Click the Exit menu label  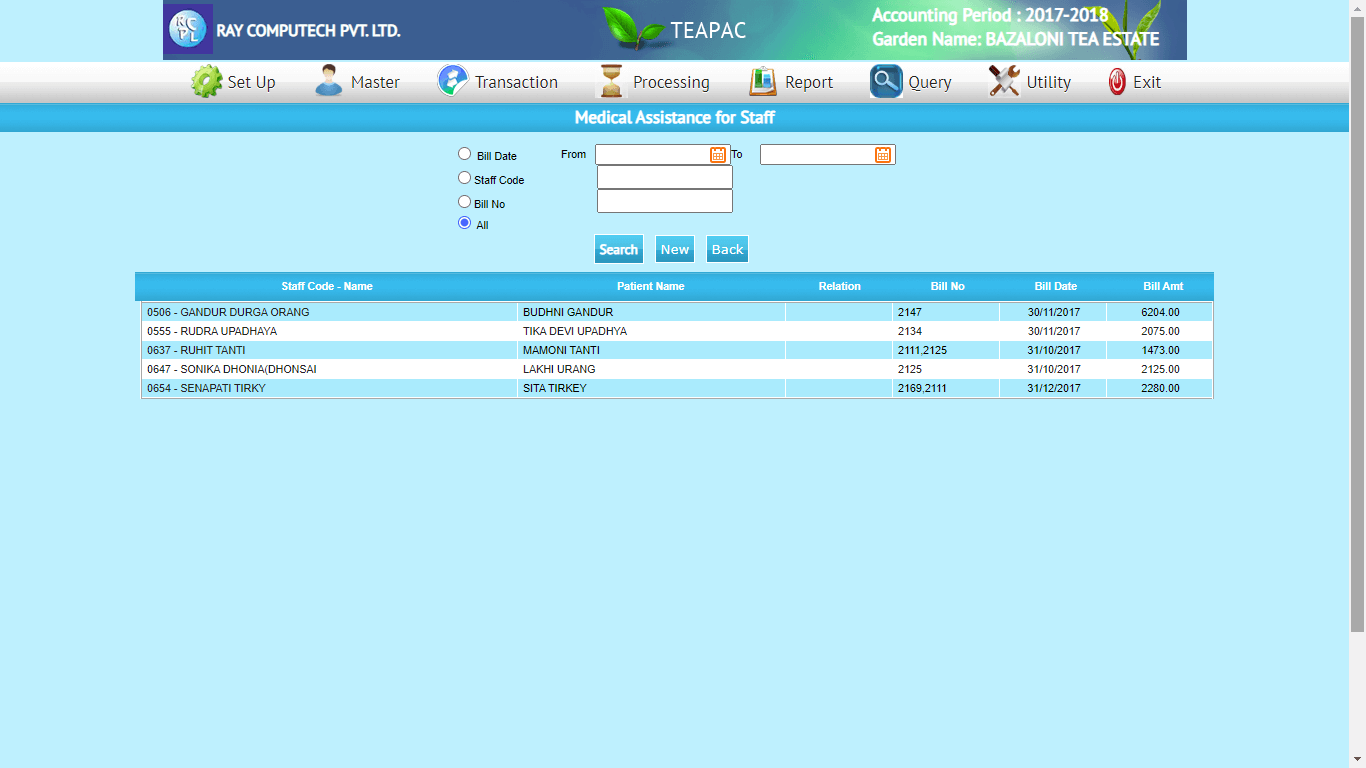pos(1147,82)
